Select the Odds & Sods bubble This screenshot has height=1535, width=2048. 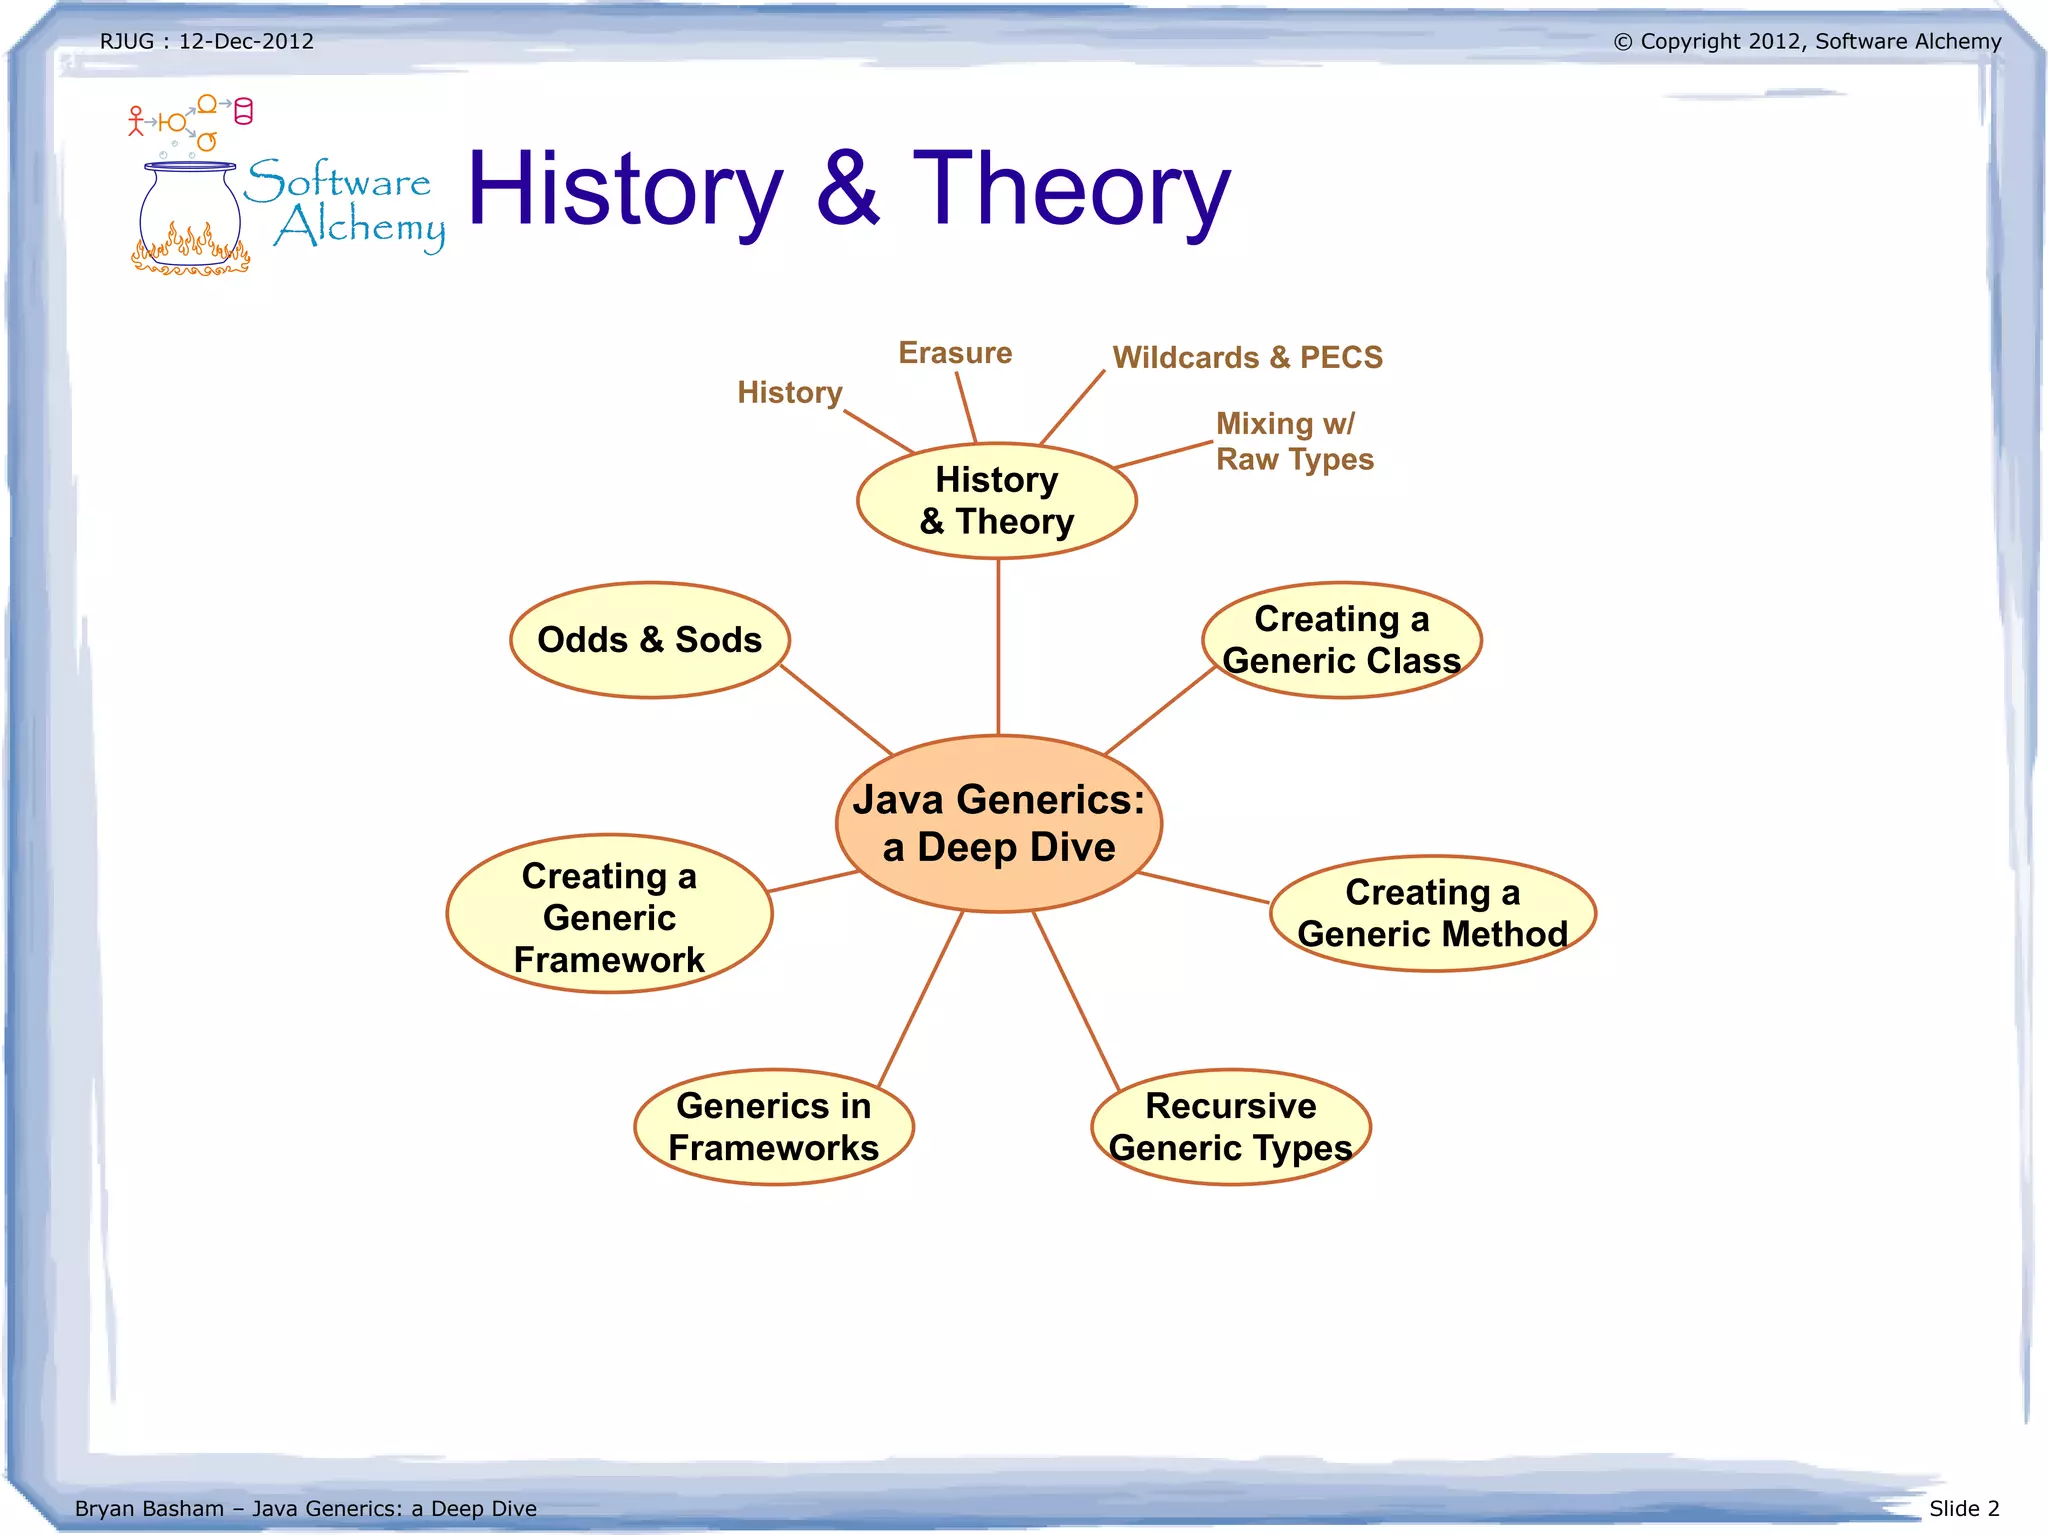pos(650,640)
